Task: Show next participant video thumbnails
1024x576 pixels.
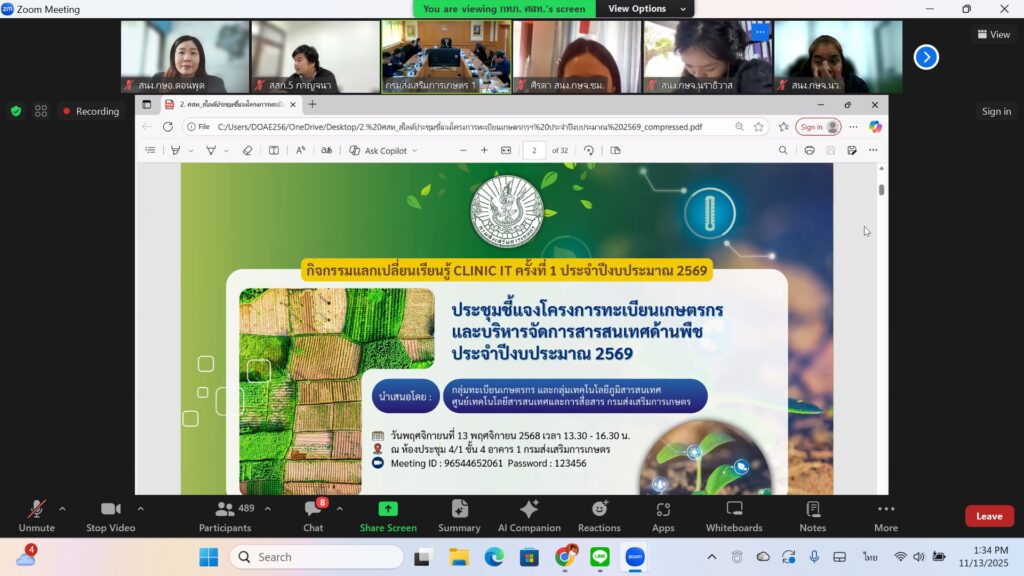Action: [x=926, y=57]
